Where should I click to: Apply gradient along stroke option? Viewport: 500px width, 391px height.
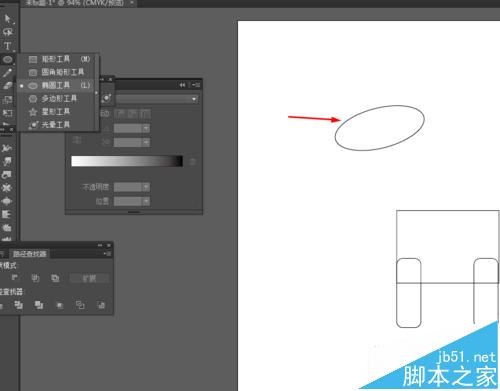(132, 114)
